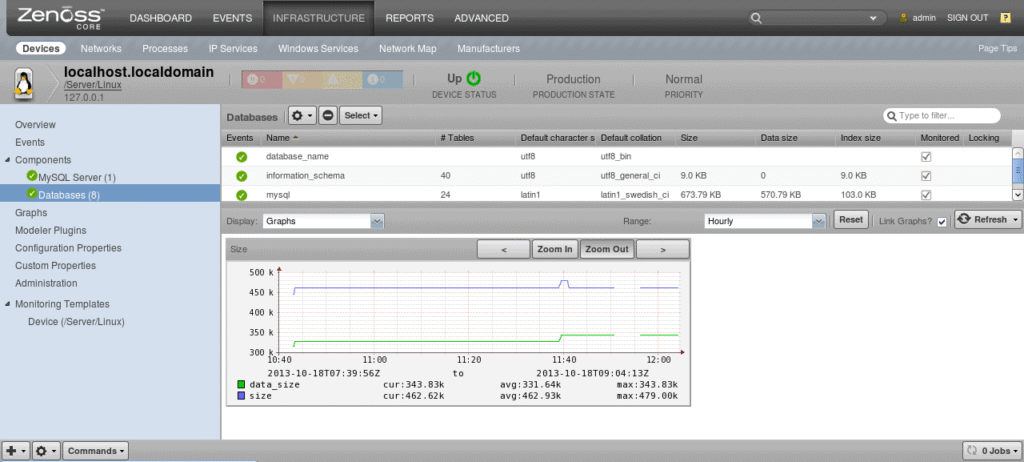Click green check icon beside MySQL Server
The height and width of the screenshot is (462, 1024).
pos(32,176)
